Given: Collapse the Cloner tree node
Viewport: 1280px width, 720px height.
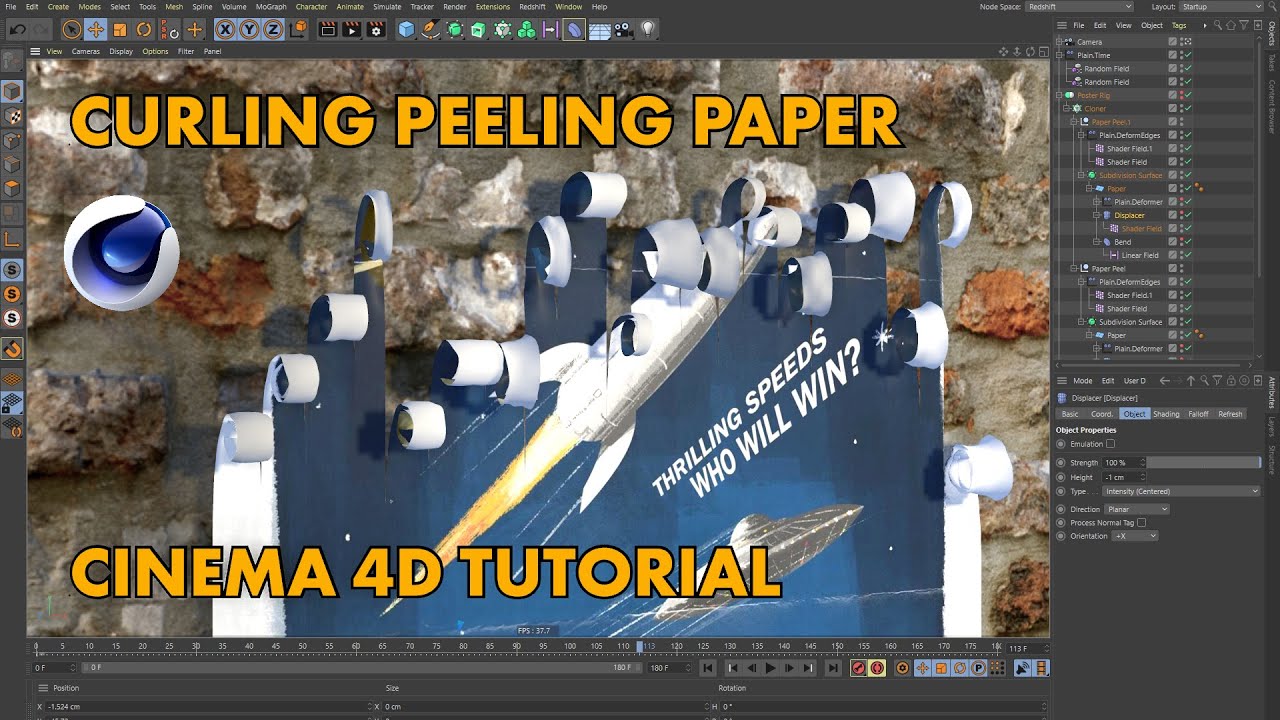Looking at the screenshot, I should click(1068, 108).
